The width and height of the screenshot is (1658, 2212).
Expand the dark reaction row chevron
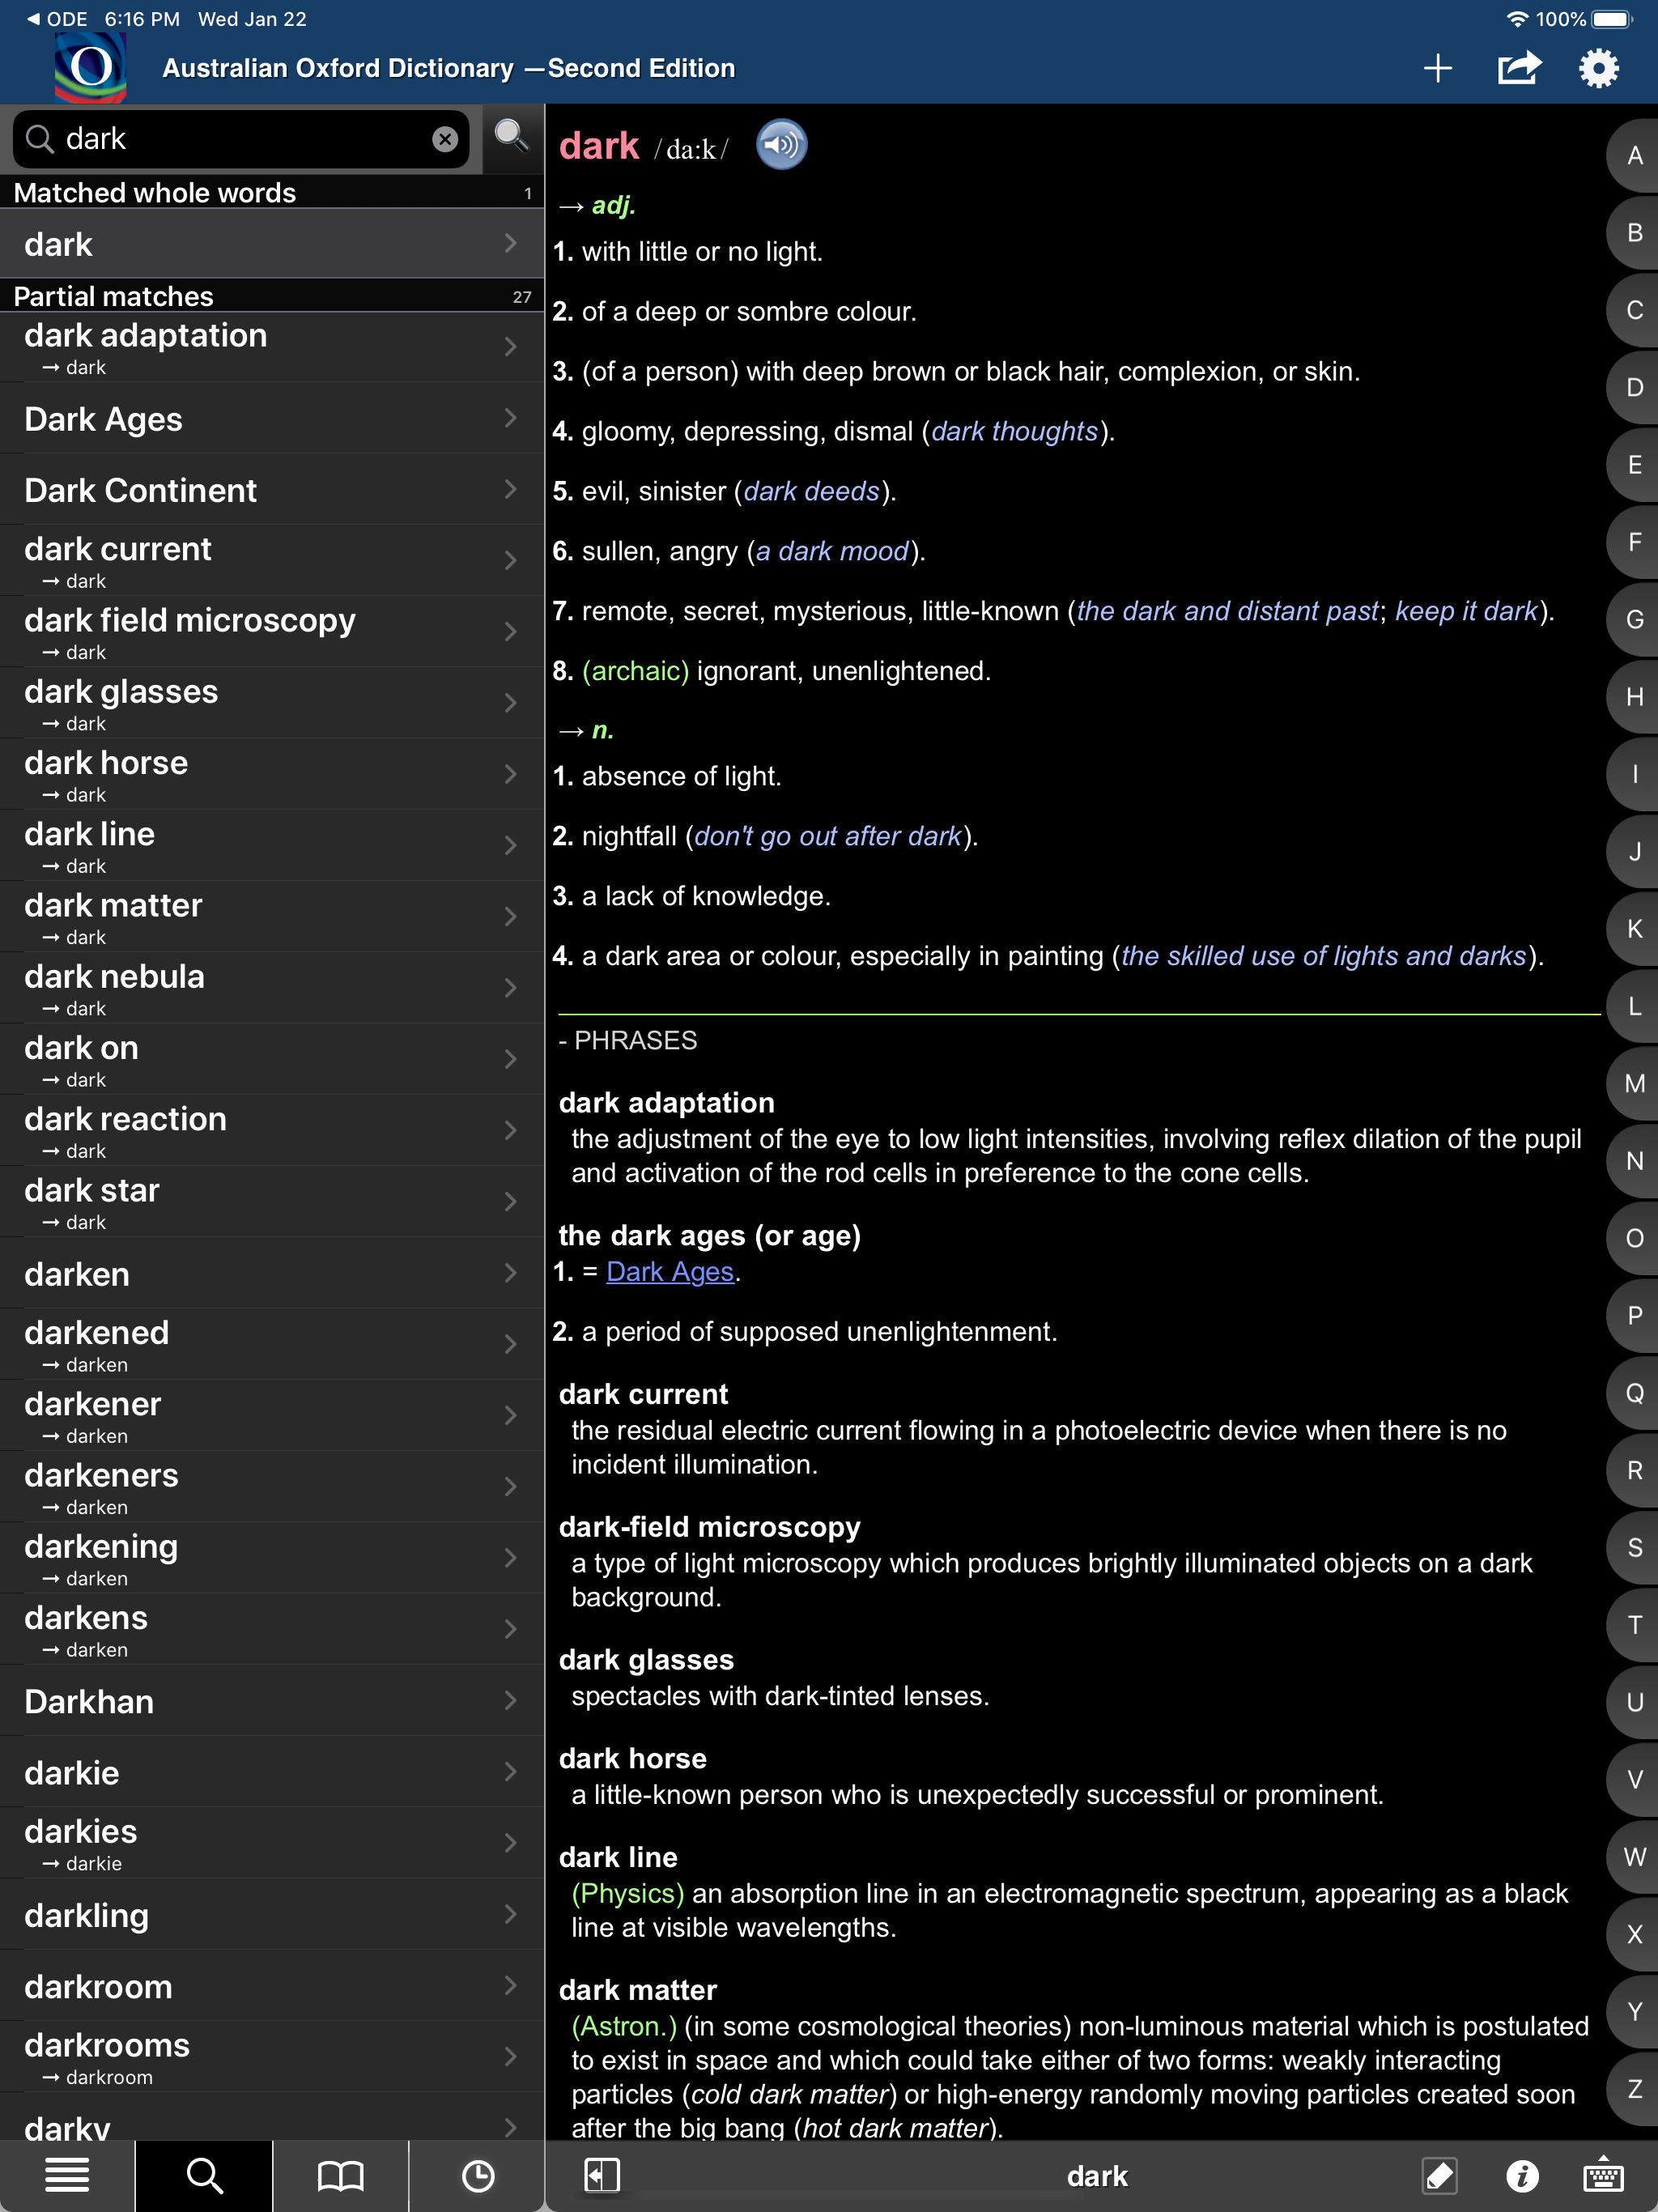pyautogui.click(x=511, y=1130)
